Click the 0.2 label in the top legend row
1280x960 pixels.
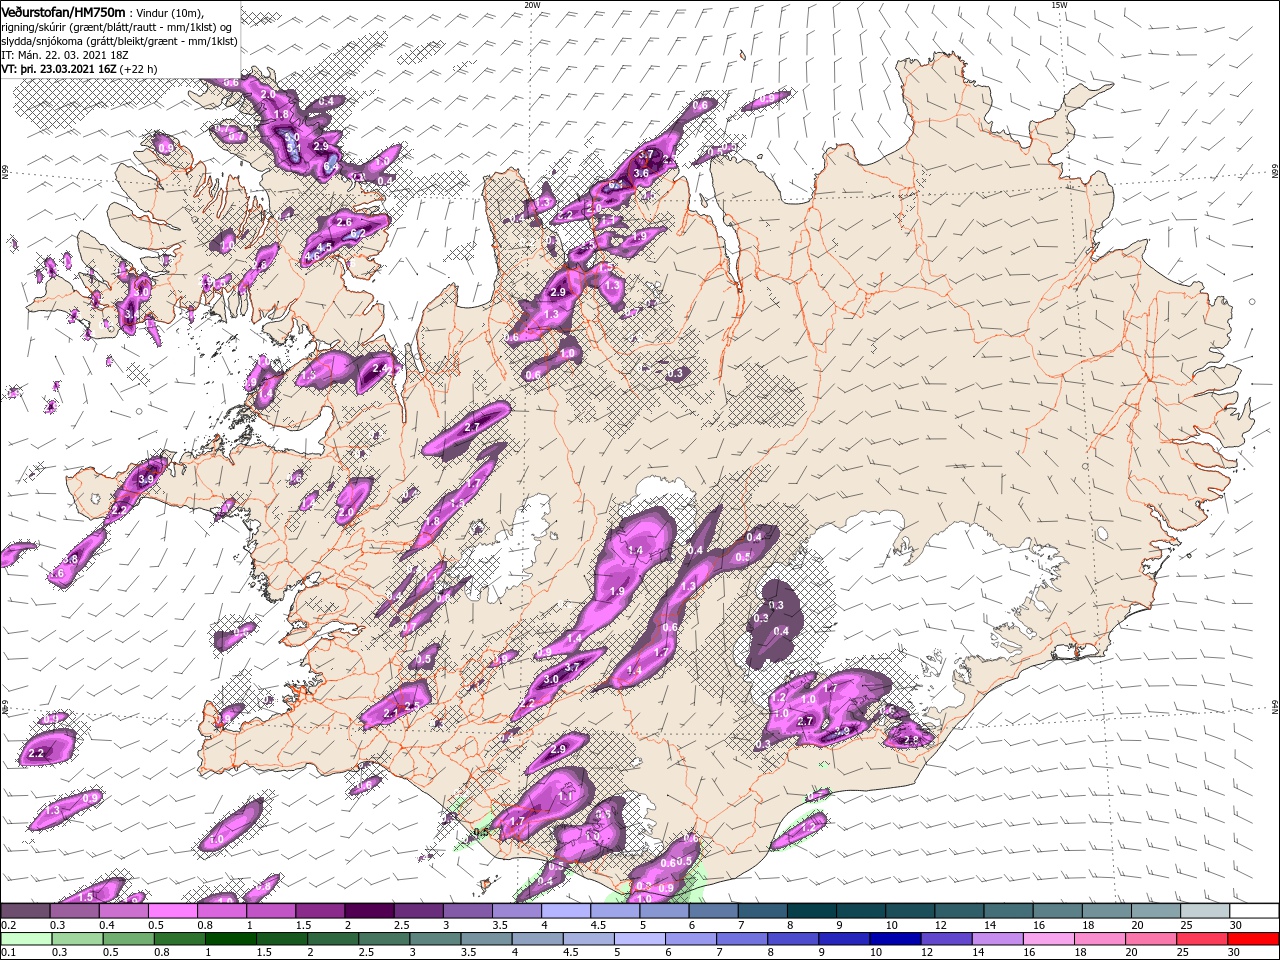tap(8, 925)
